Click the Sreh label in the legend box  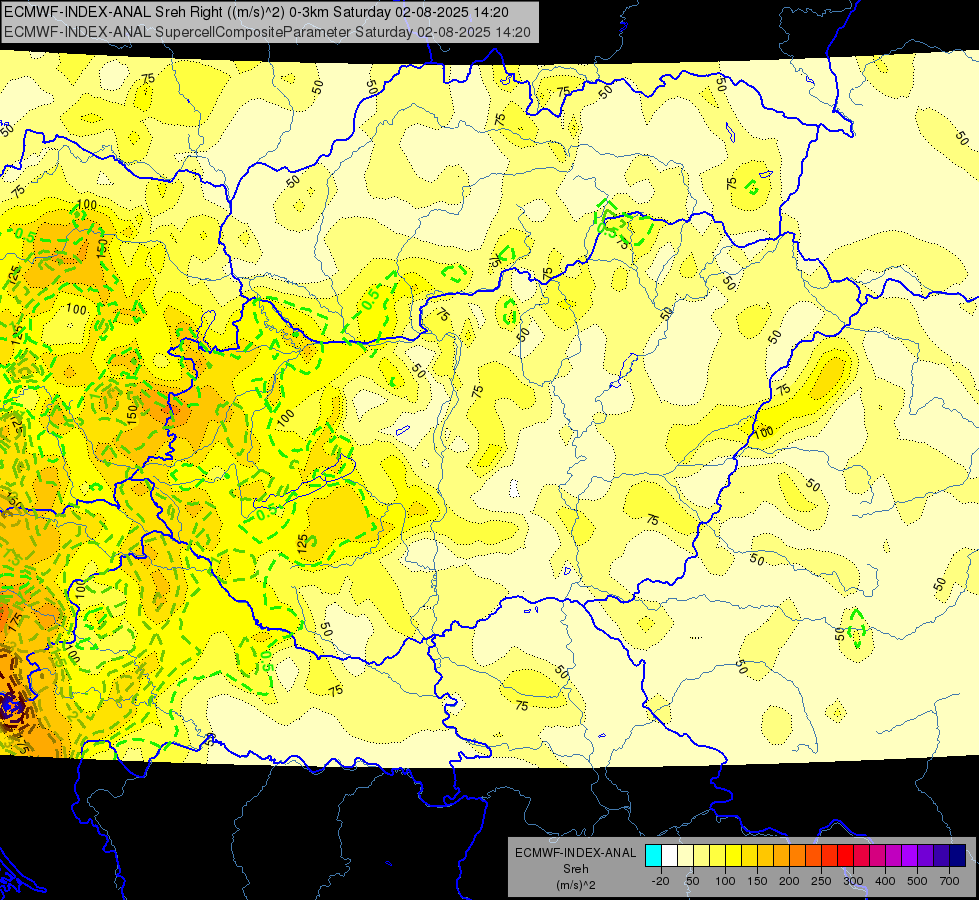576,869
